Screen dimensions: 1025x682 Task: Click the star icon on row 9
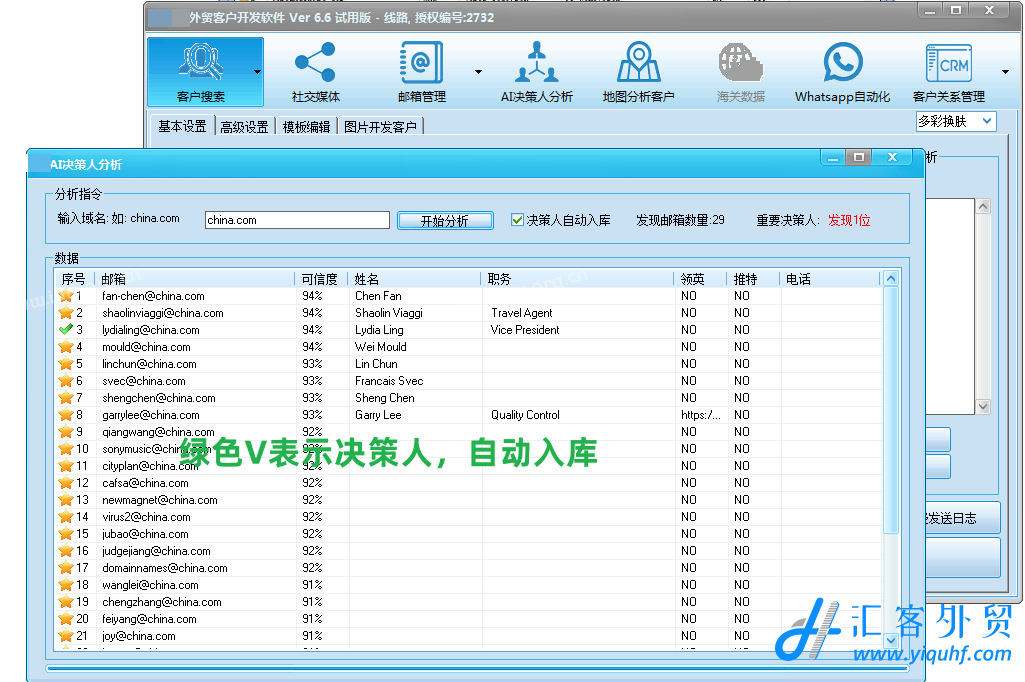tap(66, 432)
